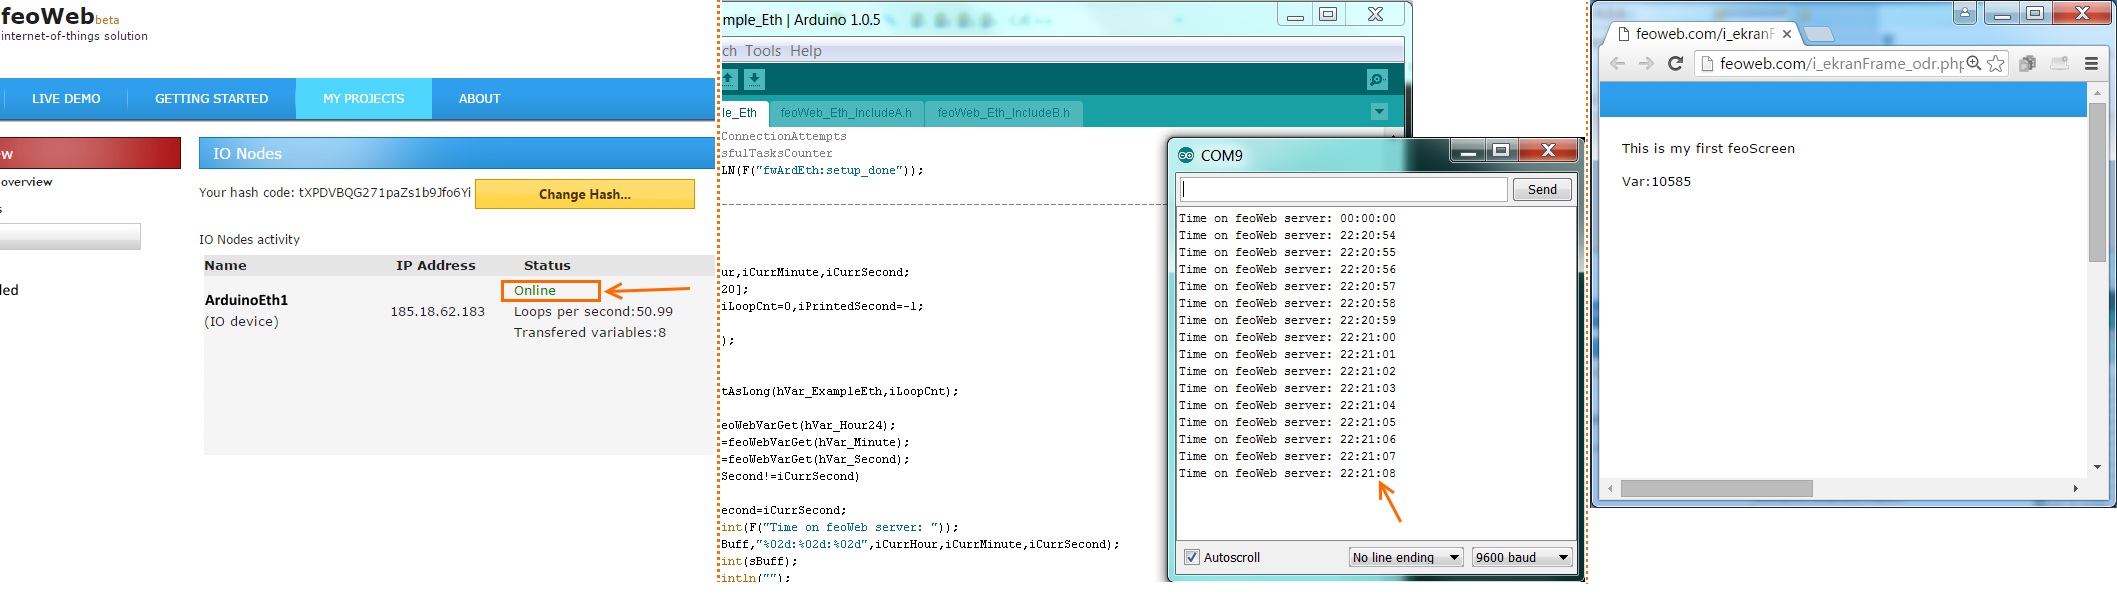2117x605 pixels.
Task: Click the 'This is my first feoScreen' text
Action: tap(1708, 149)
